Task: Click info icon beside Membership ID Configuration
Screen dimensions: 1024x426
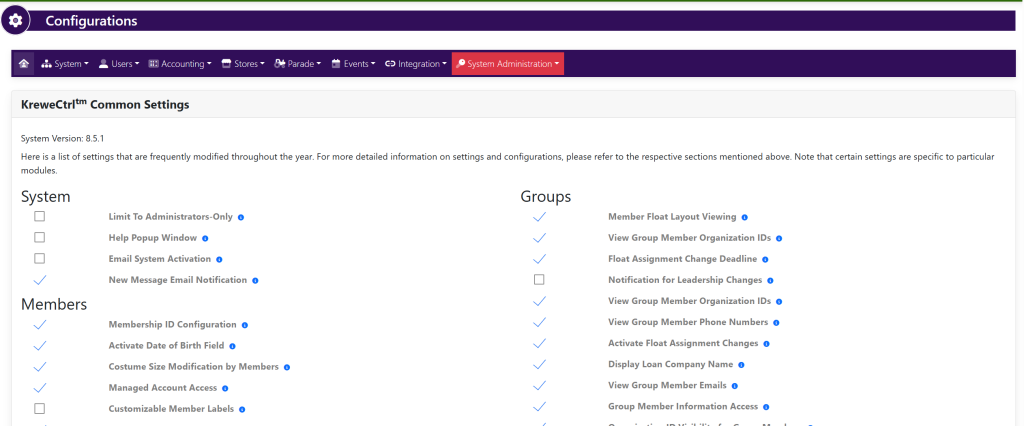Action: 245,325
